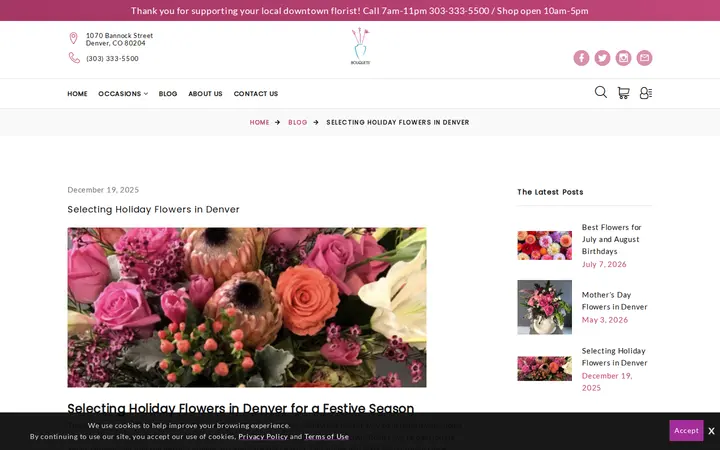This screenshot has height=450, width=720.
Task: Open Best Flowers for July and August post
Action: point(611,239)
